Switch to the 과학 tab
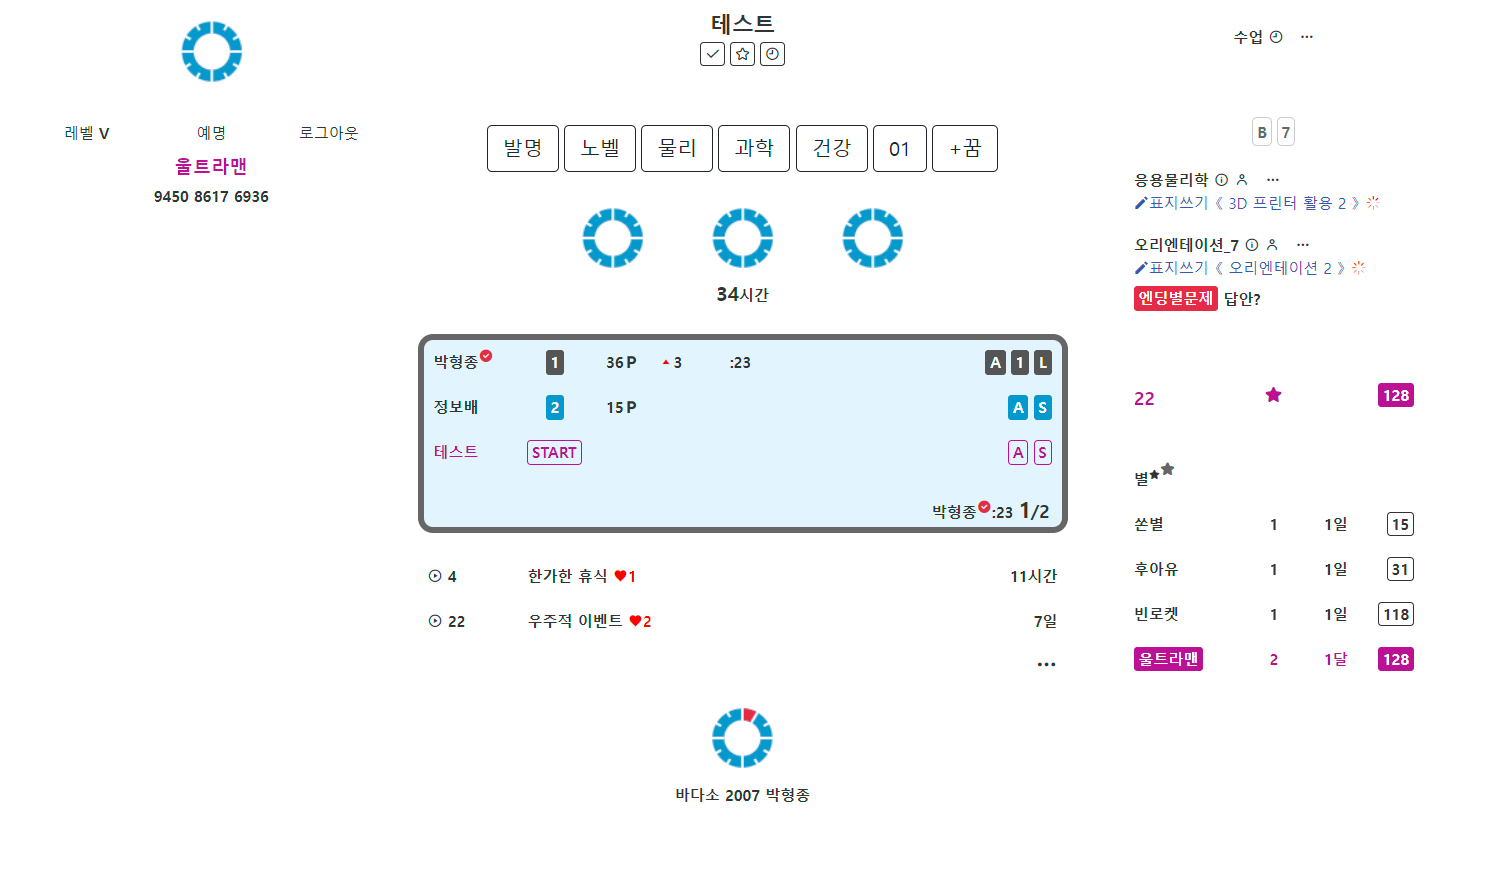Screen dimensions: 1485x877 tap(754, 149)
